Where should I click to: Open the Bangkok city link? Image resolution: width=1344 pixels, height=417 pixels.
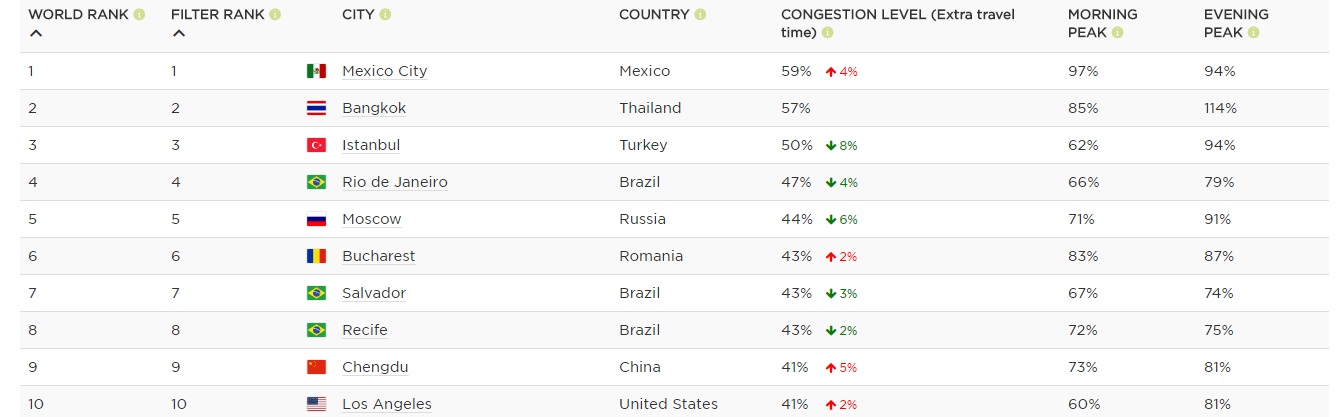pos(374,108)
